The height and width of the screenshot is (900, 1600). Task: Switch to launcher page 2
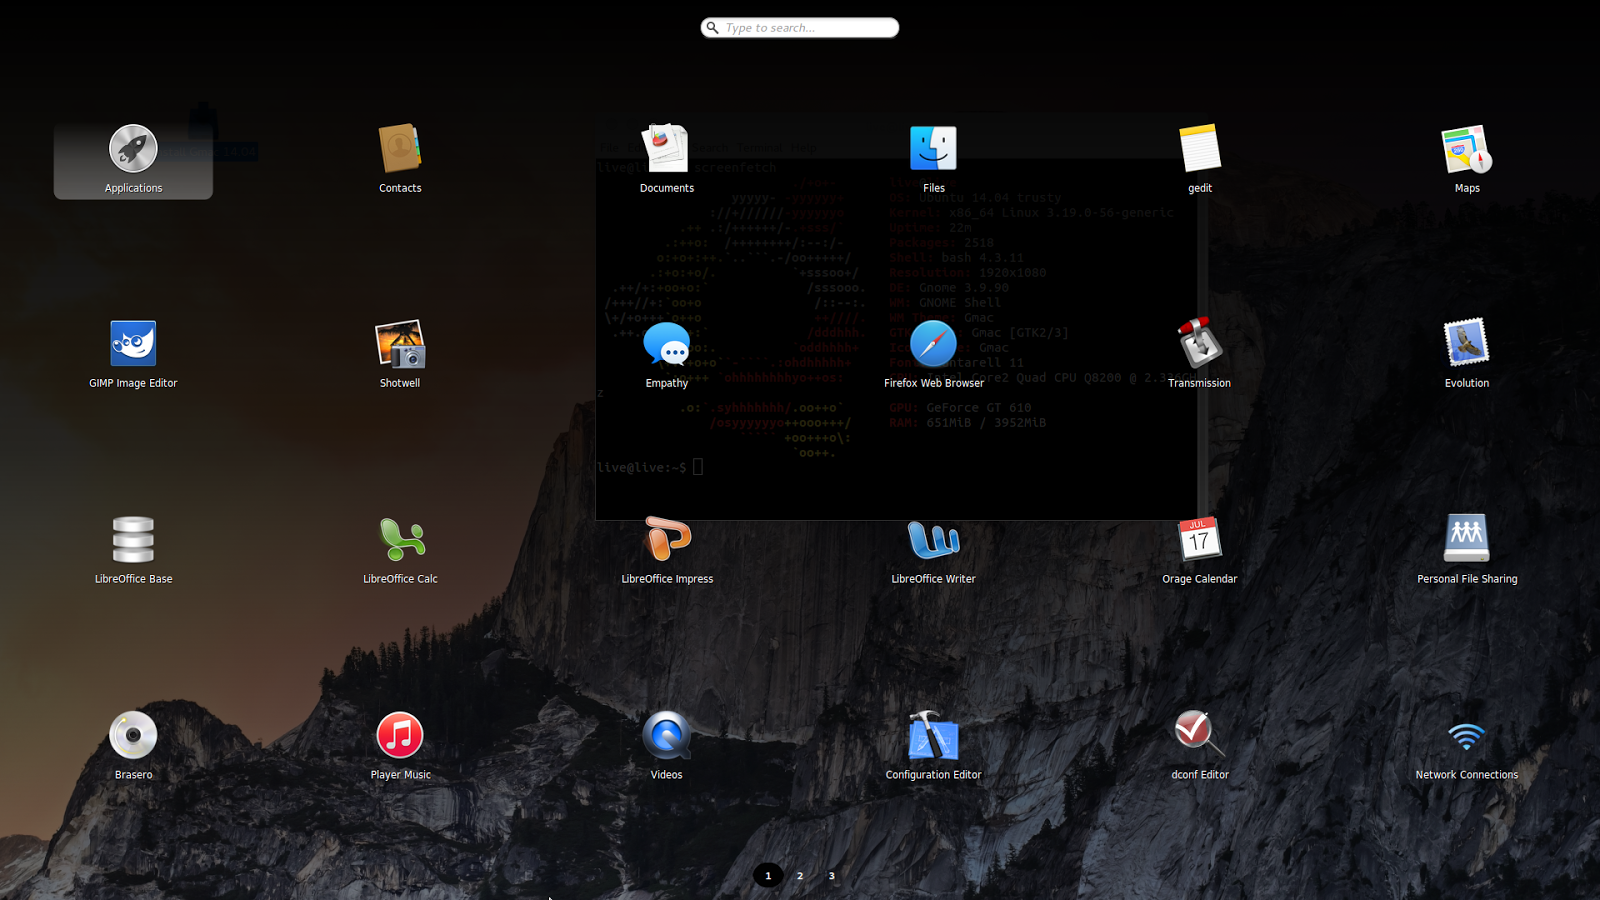click(800, 876)
